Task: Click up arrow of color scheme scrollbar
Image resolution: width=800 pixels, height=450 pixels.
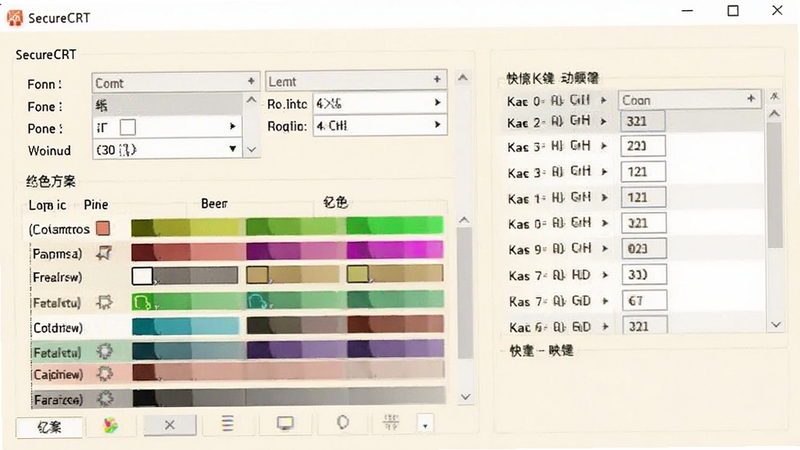Action: pyautogui.click(x=464, y=220)
